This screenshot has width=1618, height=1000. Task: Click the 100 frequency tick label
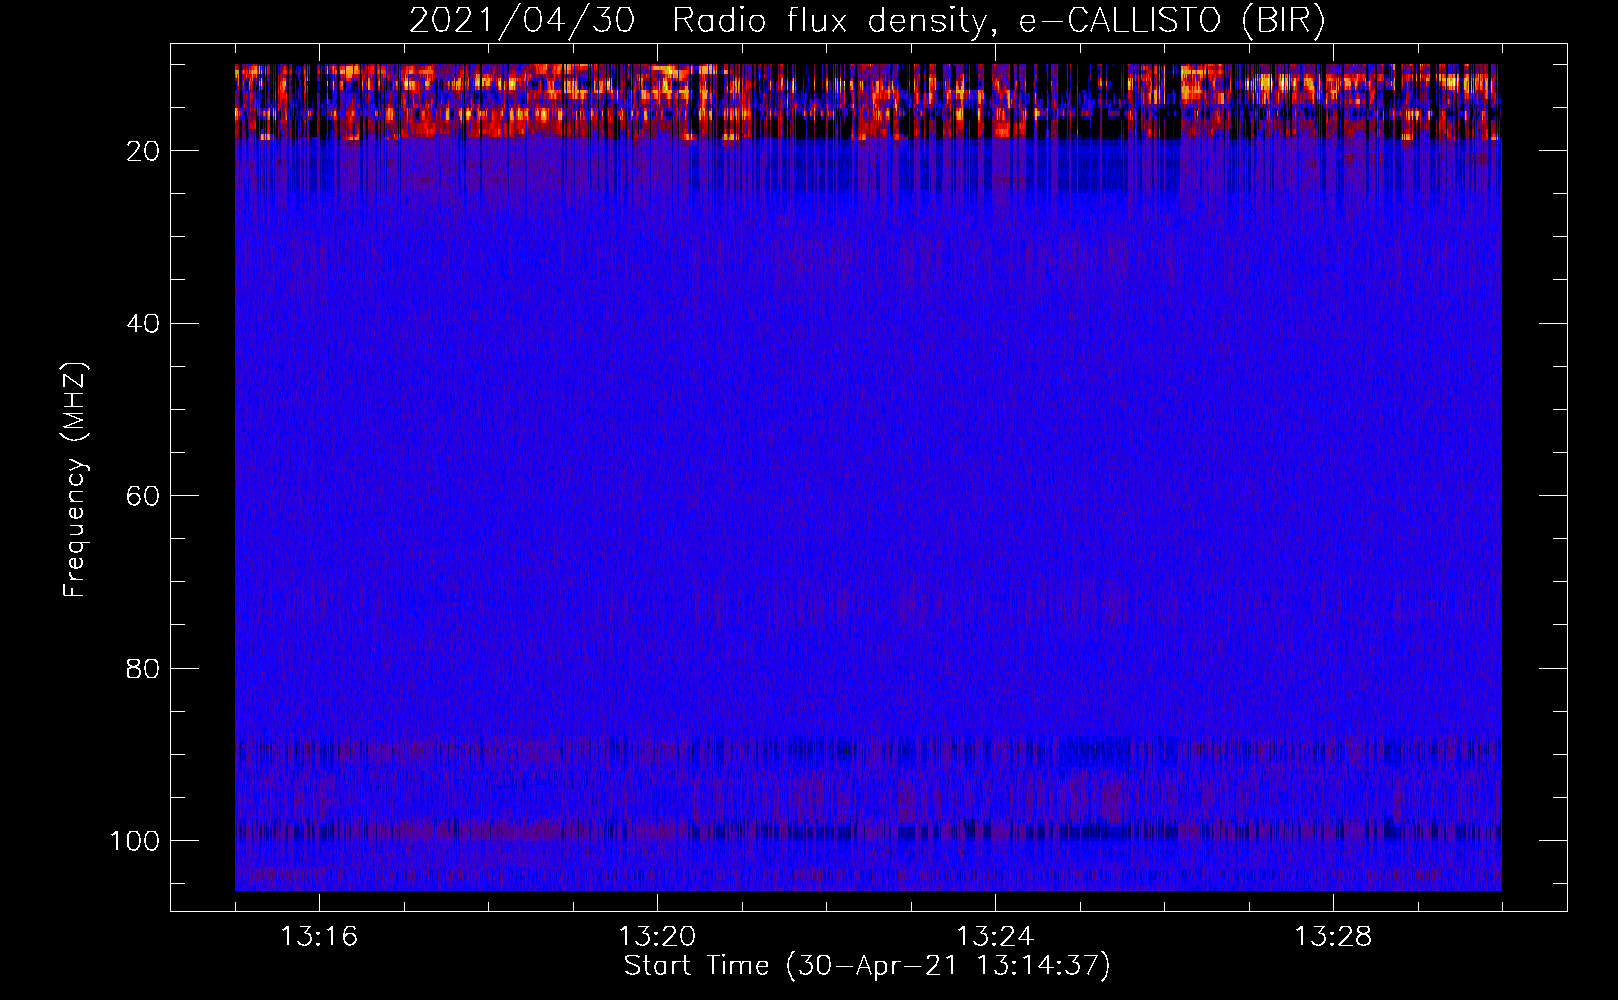(x=135, y=841)
